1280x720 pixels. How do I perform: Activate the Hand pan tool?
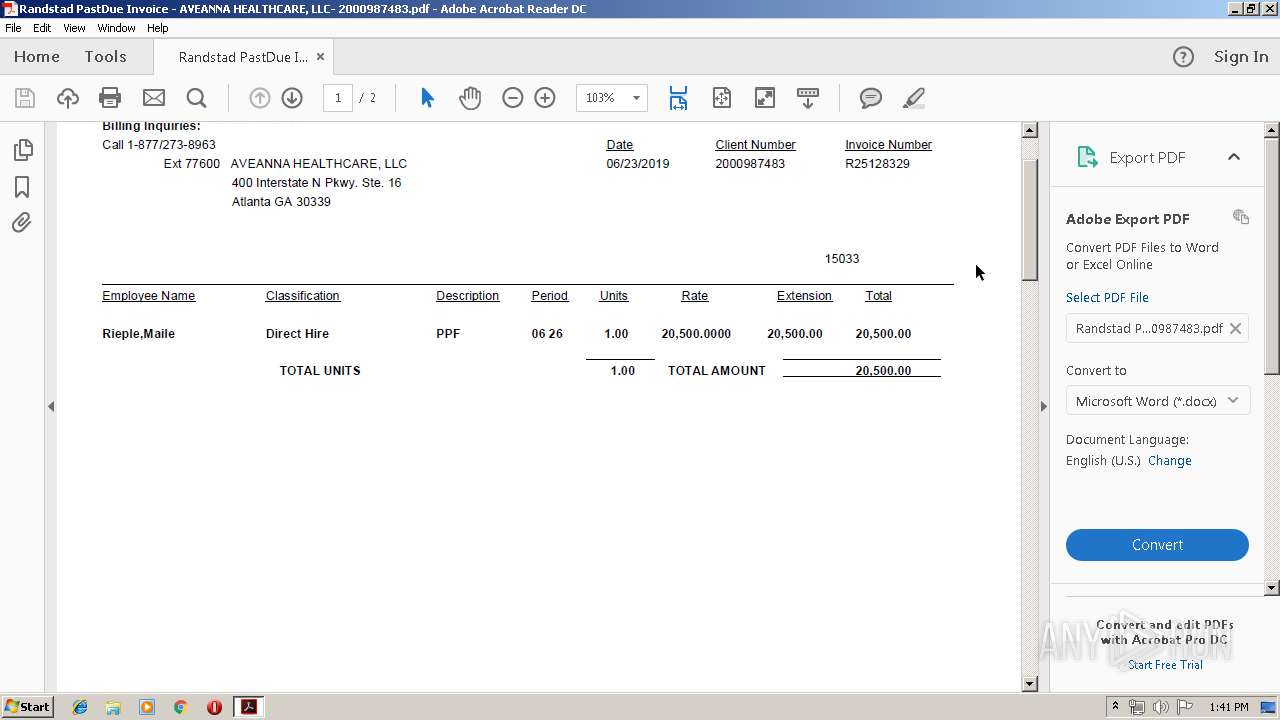click(470, 98)
